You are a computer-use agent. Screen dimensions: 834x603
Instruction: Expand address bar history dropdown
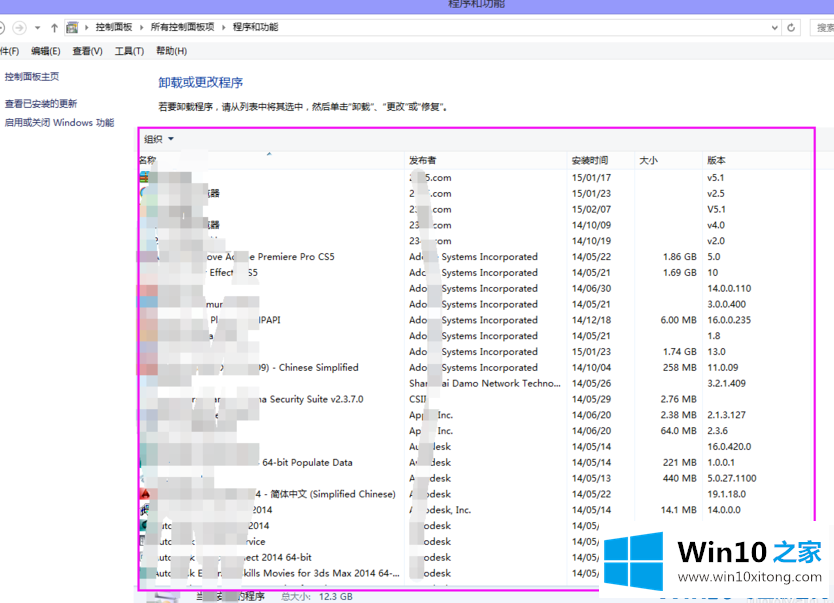(774, 28)
